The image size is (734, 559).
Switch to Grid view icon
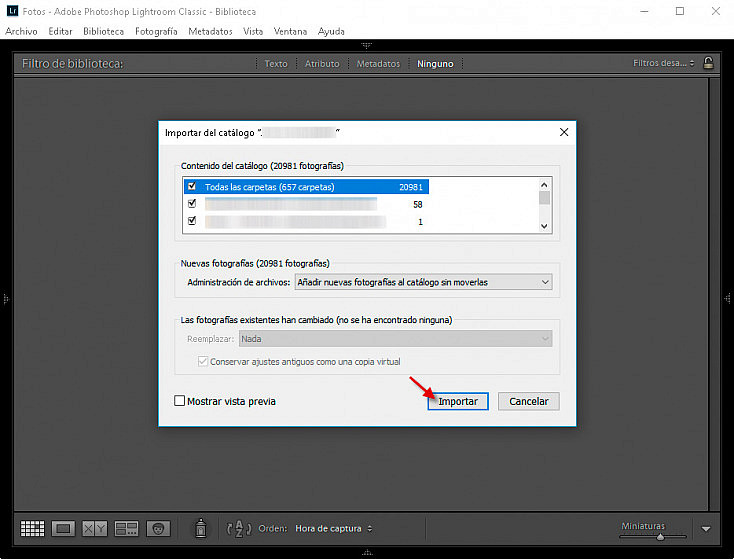[x=33, y=529]
